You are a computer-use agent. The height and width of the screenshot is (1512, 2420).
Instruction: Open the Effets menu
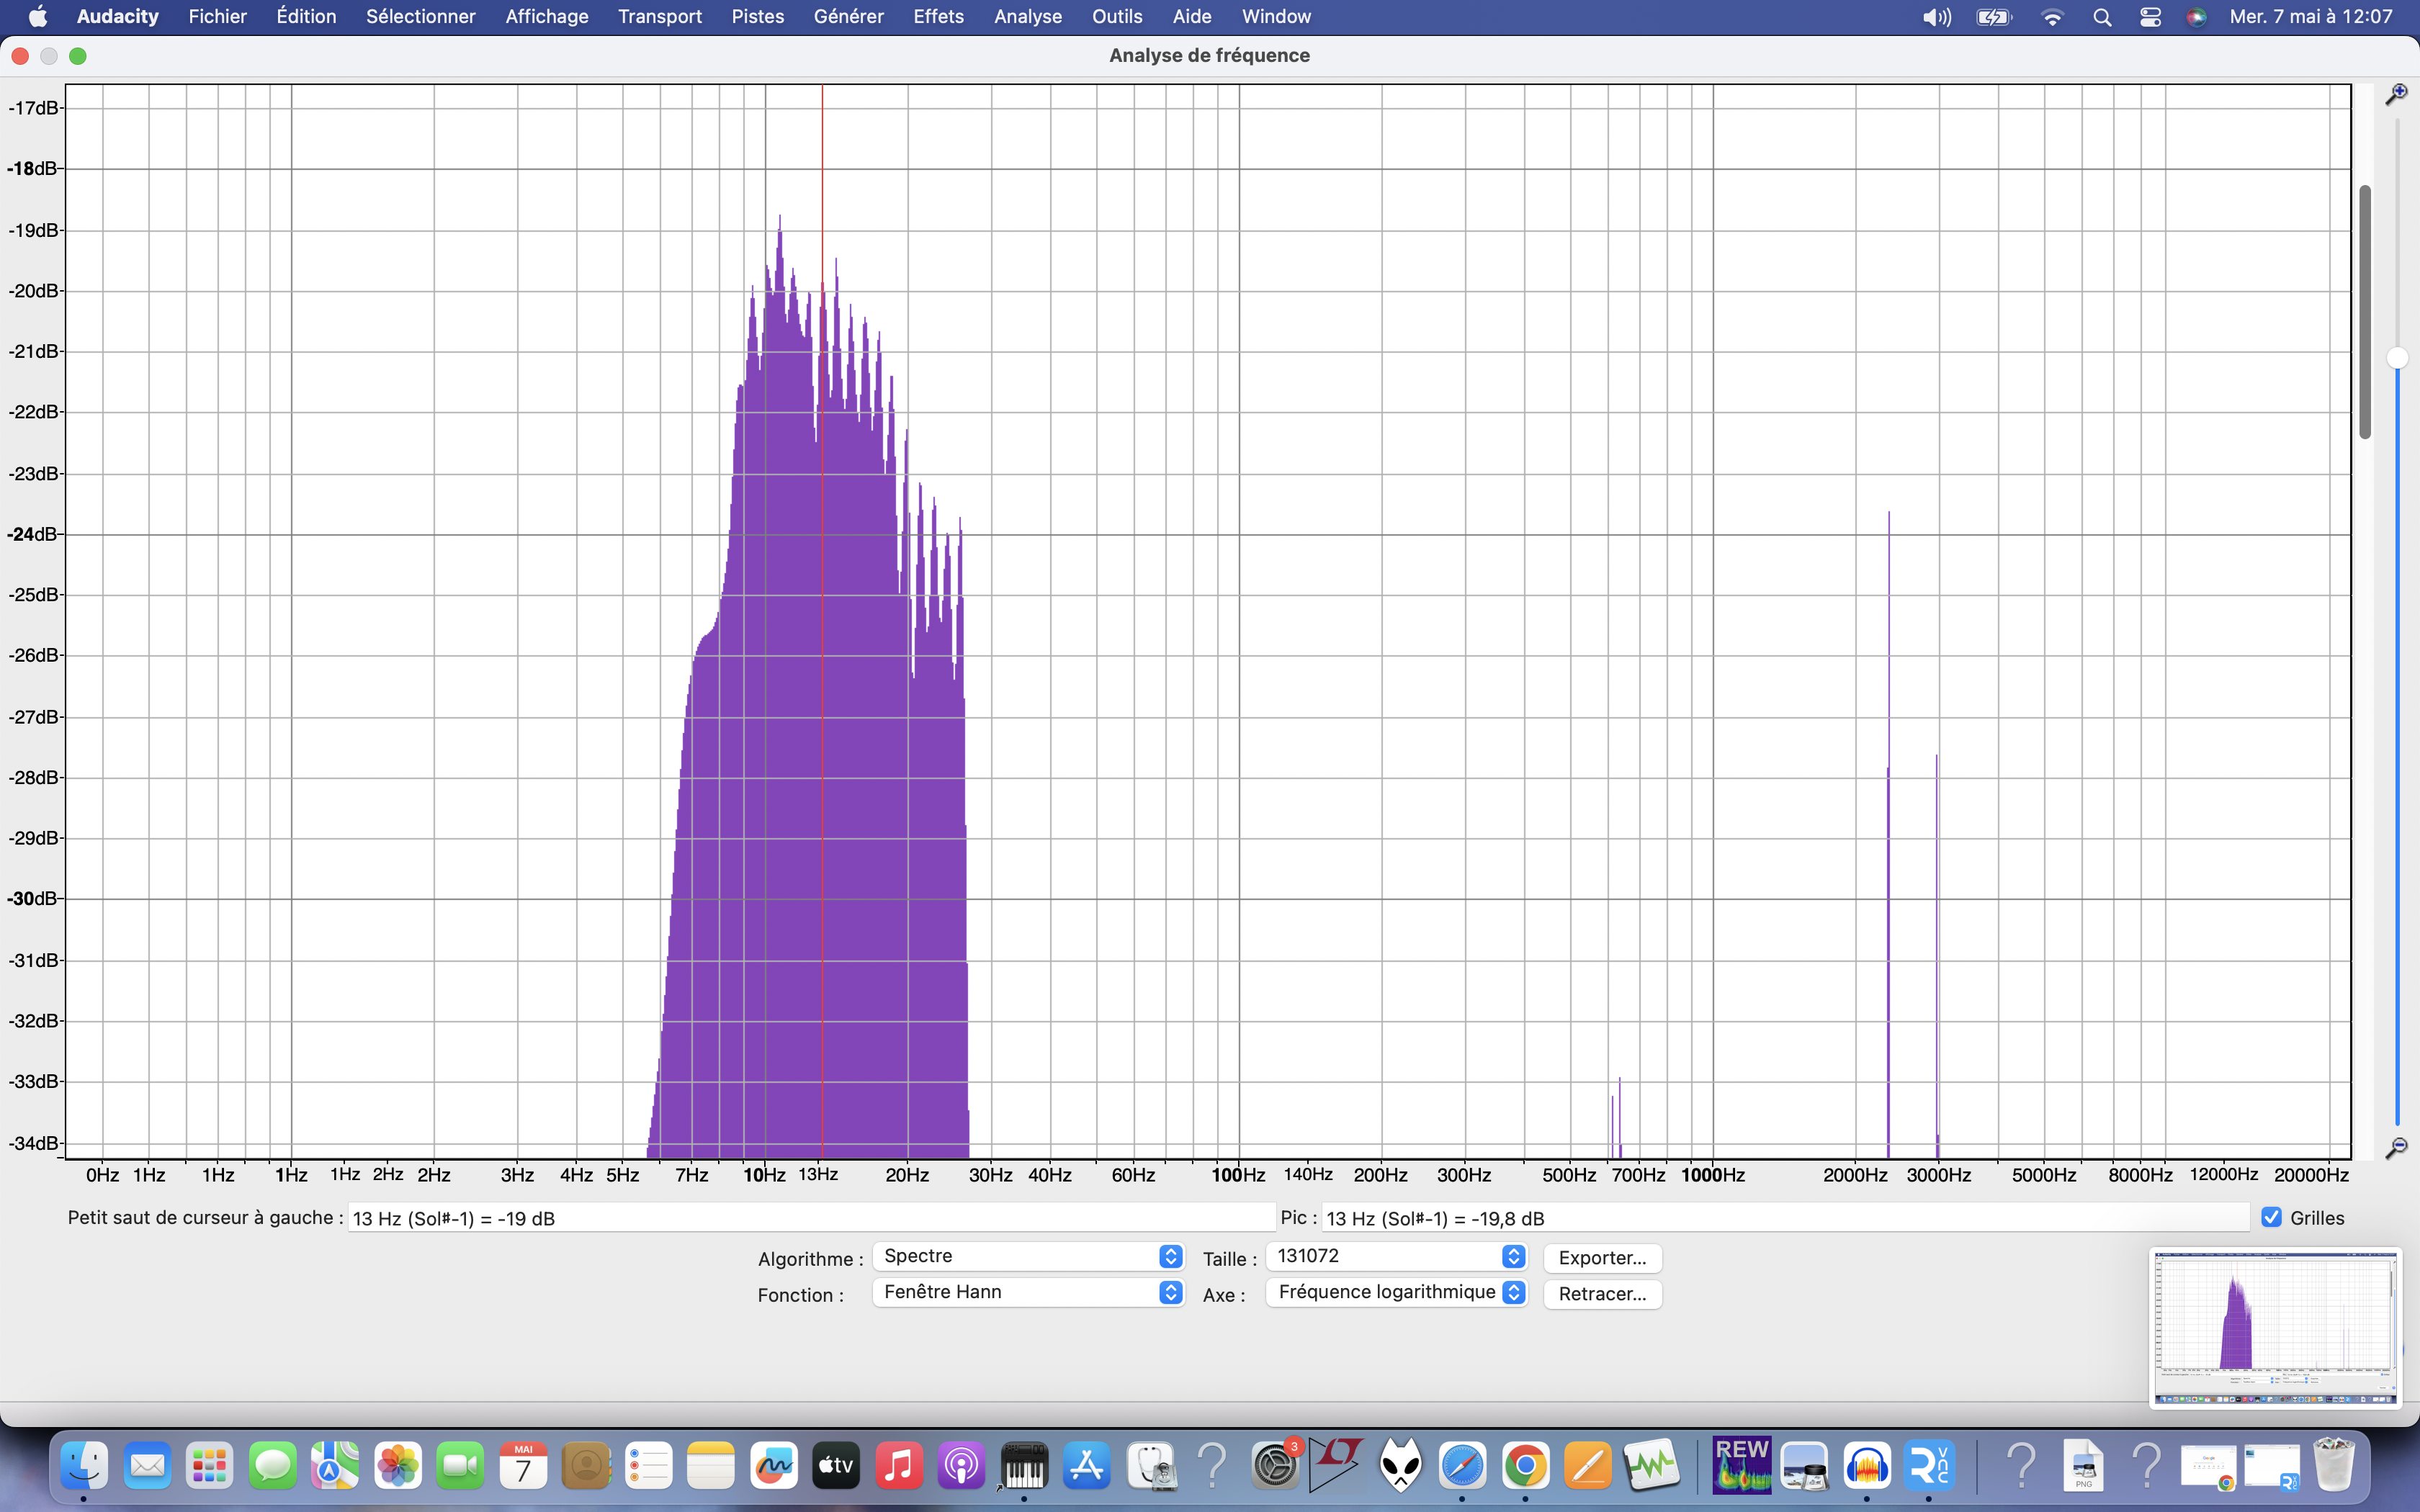click(x=938, y=17)
